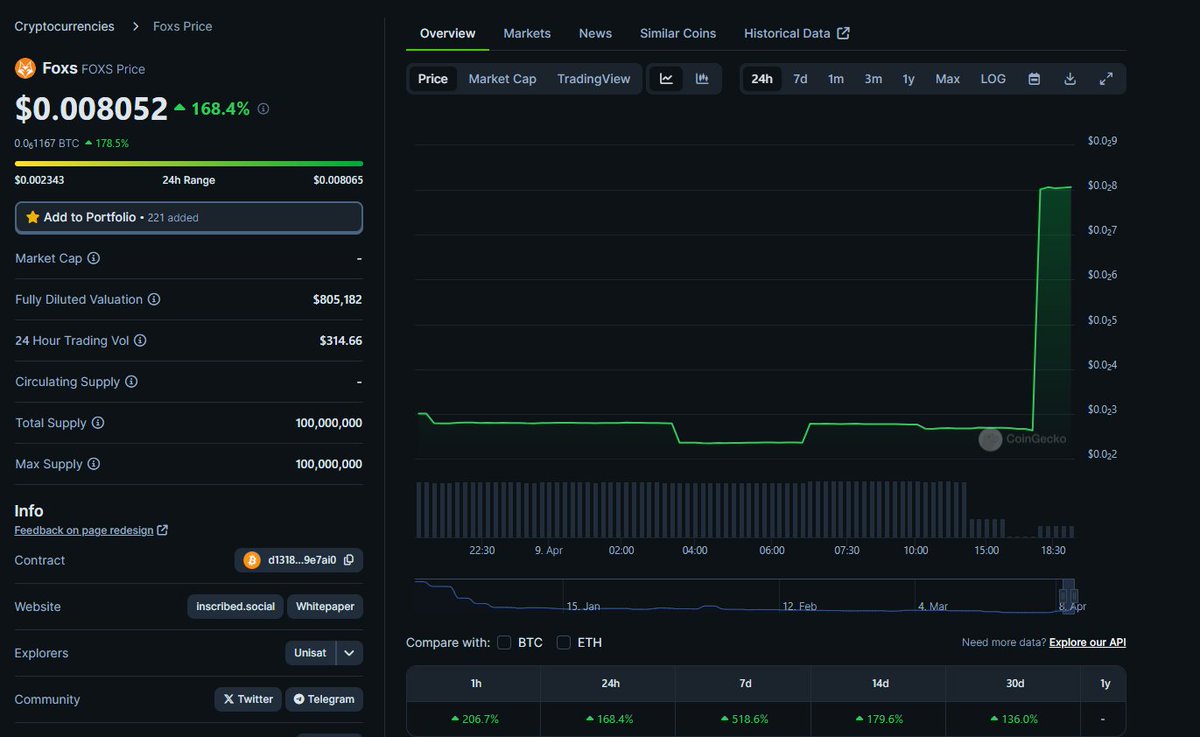Select 24h time range
The image size is (1200, 737).
762,79
